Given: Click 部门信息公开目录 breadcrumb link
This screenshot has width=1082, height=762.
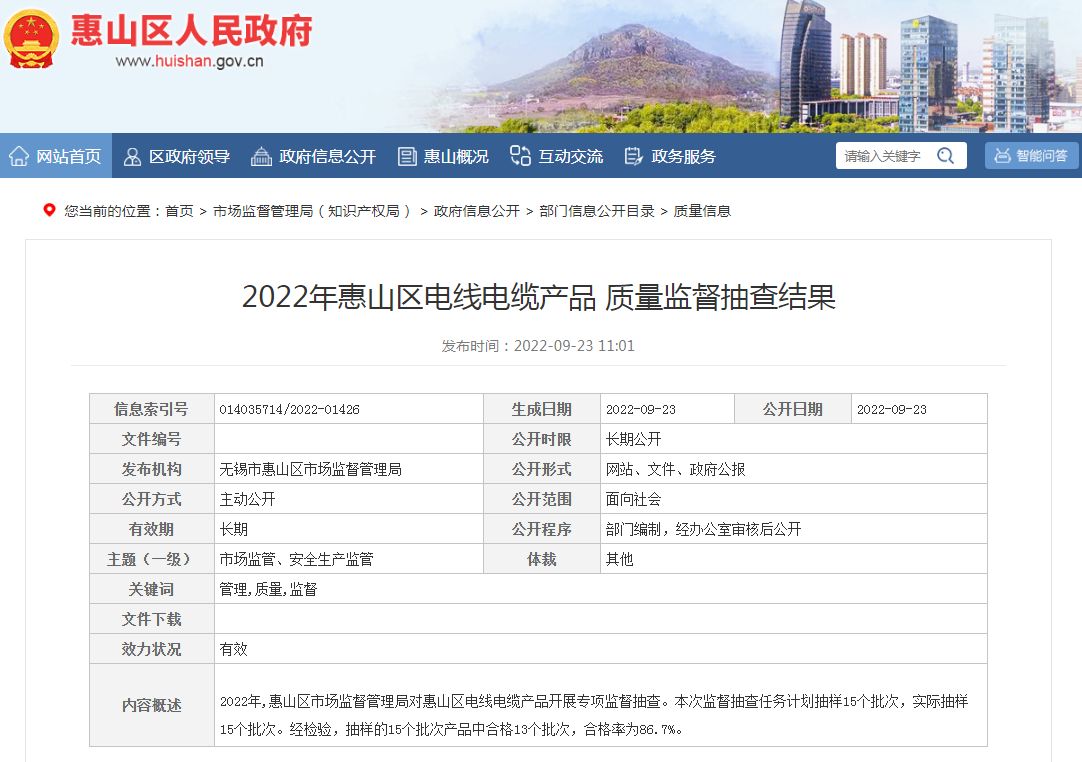Looking at the screenshot, I should pos(596,211).
